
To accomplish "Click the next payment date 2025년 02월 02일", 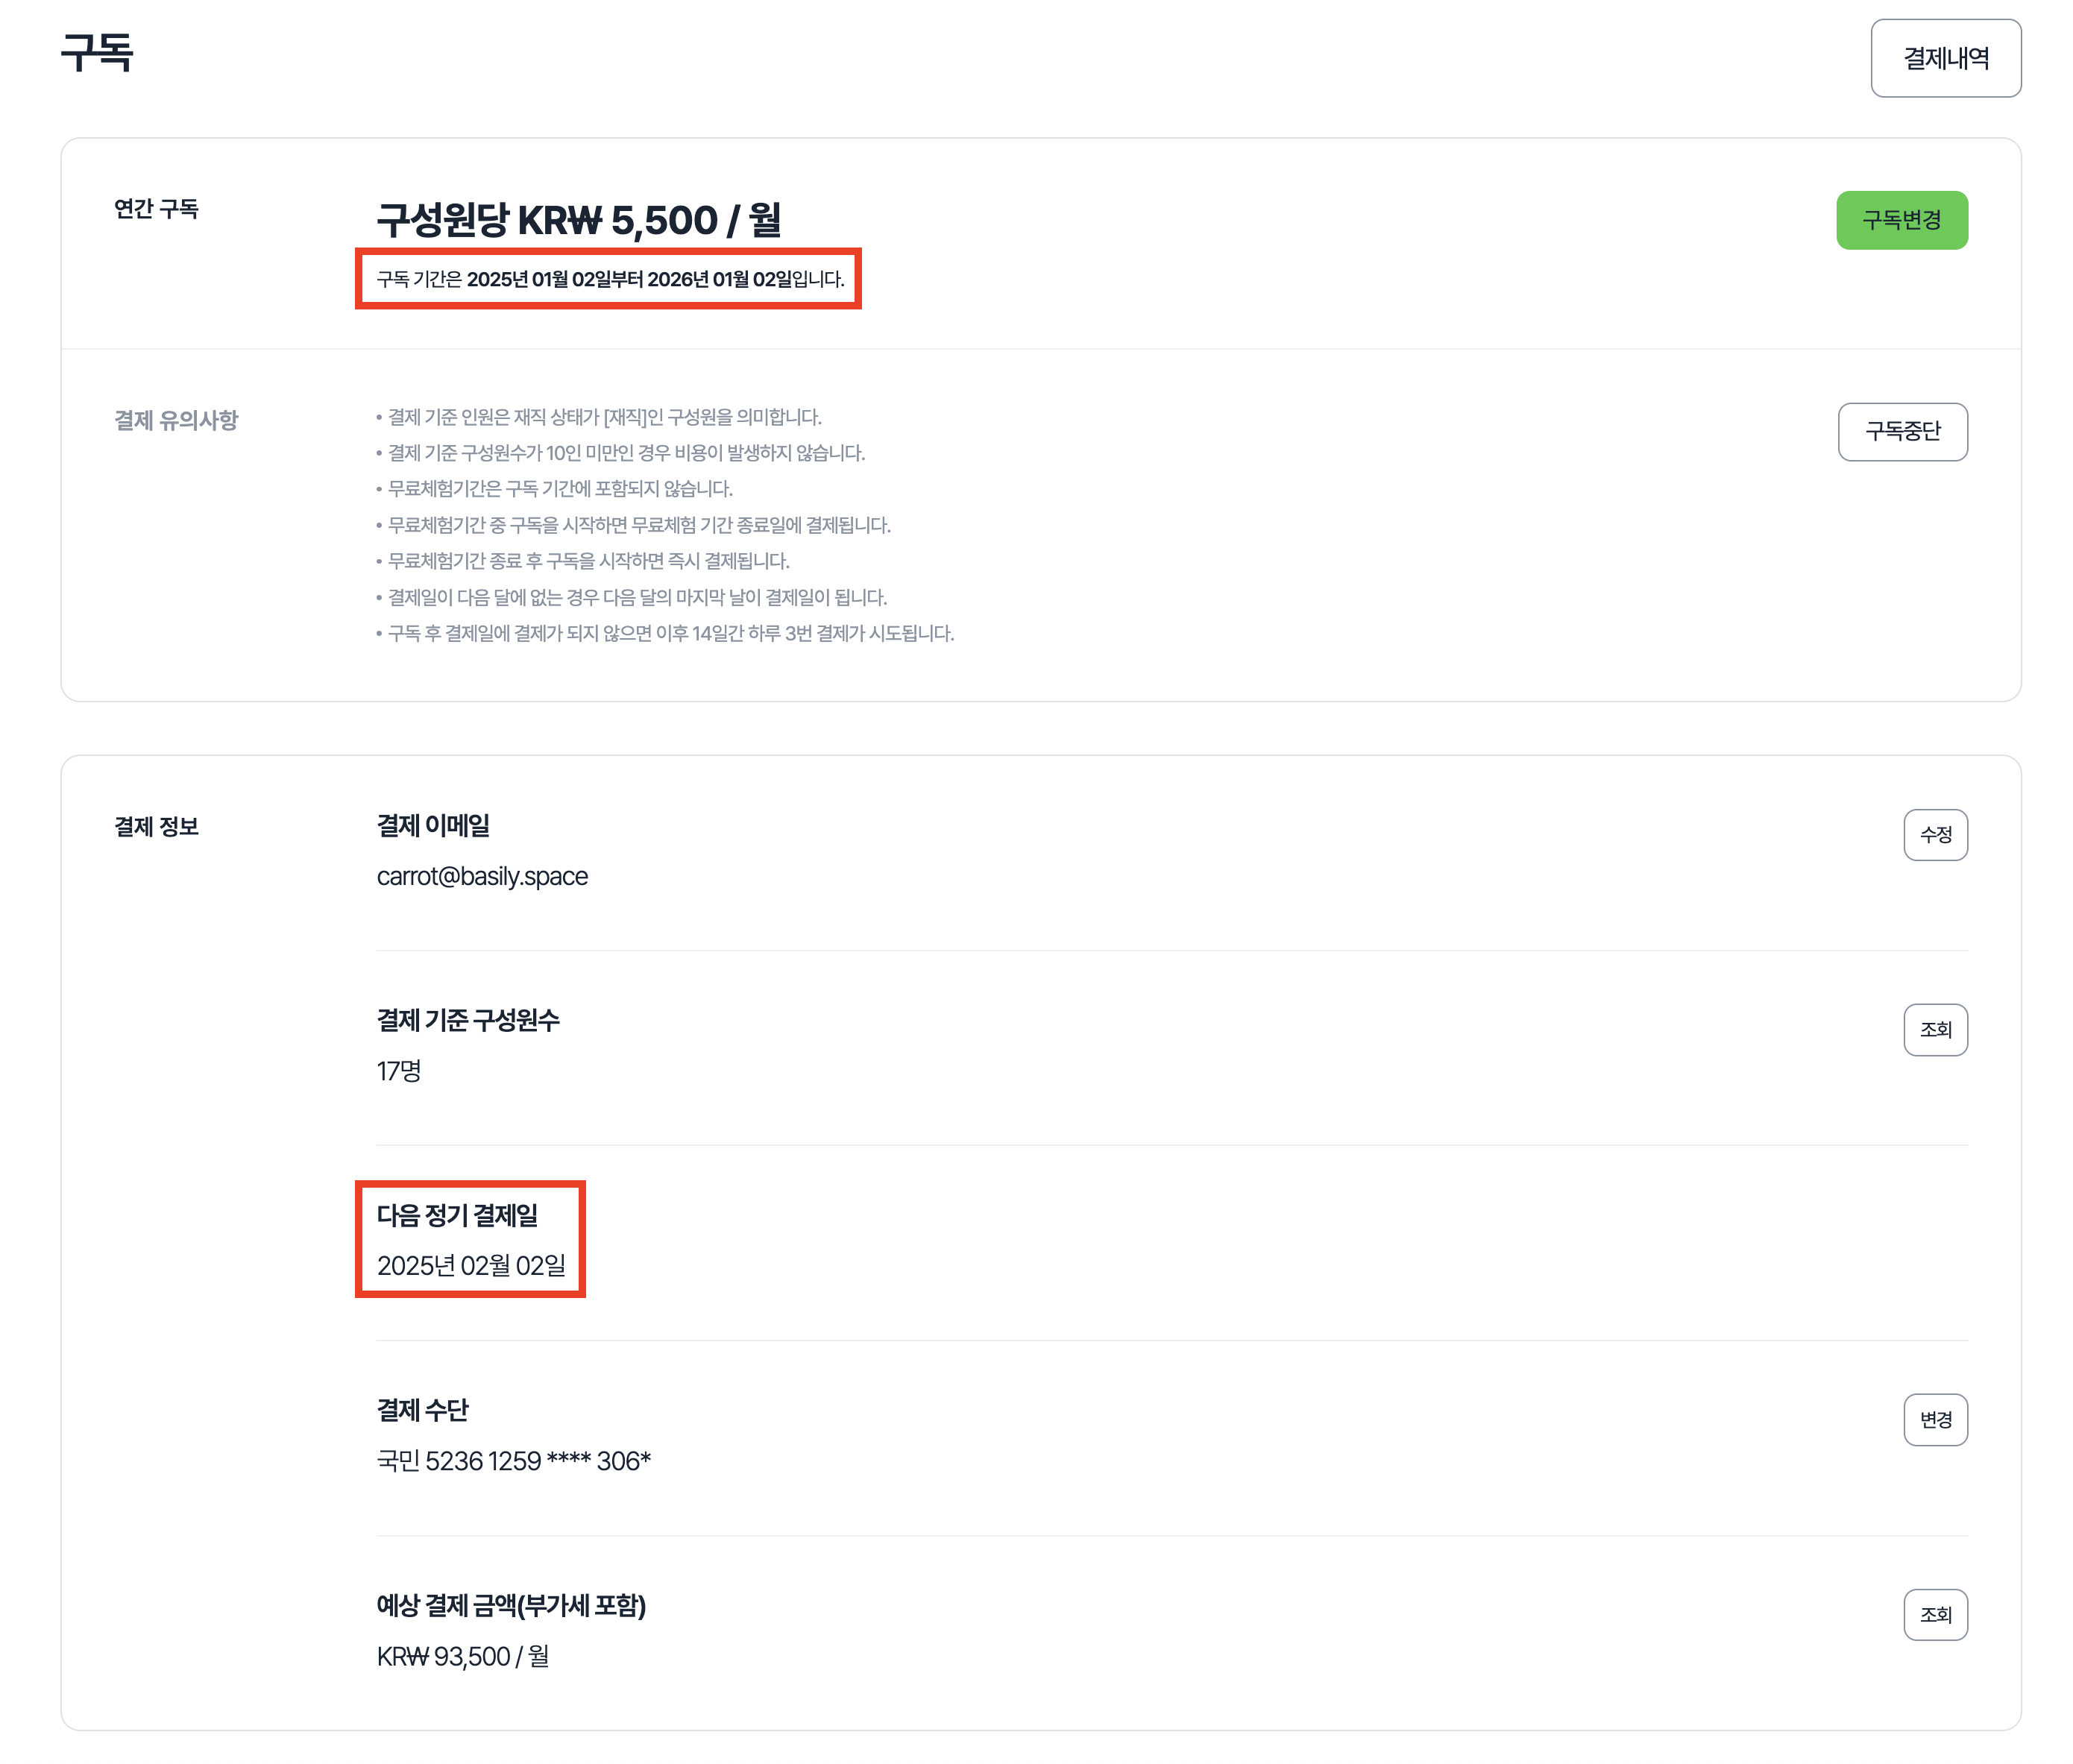I will click(x=471, y=1265).
